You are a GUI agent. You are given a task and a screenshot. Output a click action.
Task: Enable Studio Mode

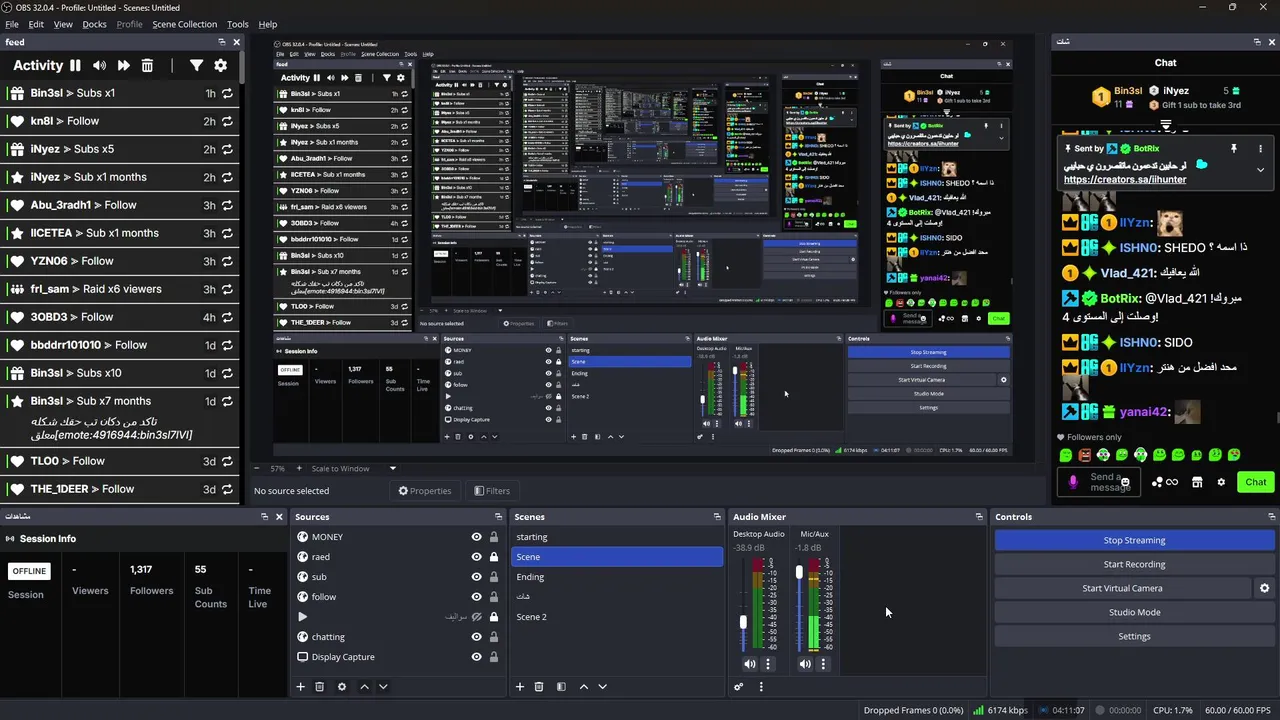(x=1134, y=612)
